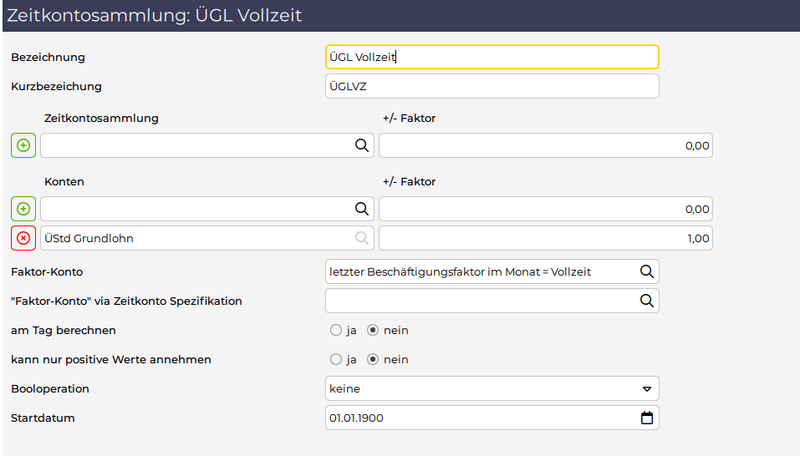Click the Bezeichnung text field
800x456 pixels.
(x=492, y=57)
